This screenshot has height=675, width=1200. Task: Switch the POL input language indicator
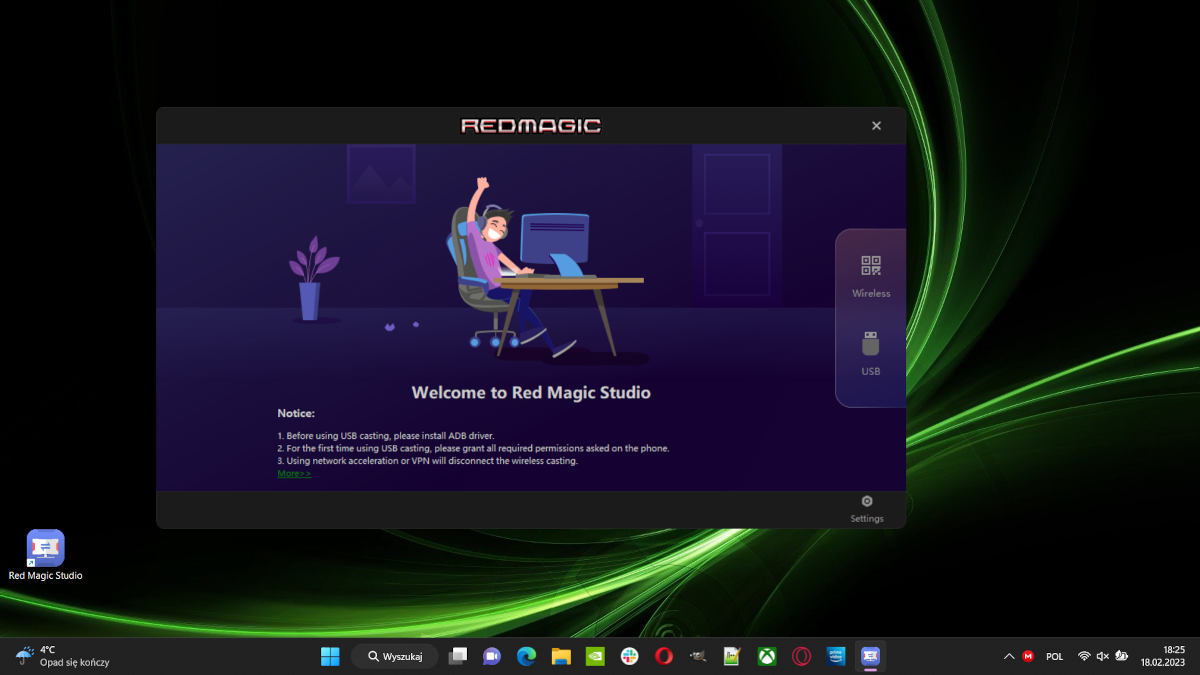click(x=1054, y=656)
